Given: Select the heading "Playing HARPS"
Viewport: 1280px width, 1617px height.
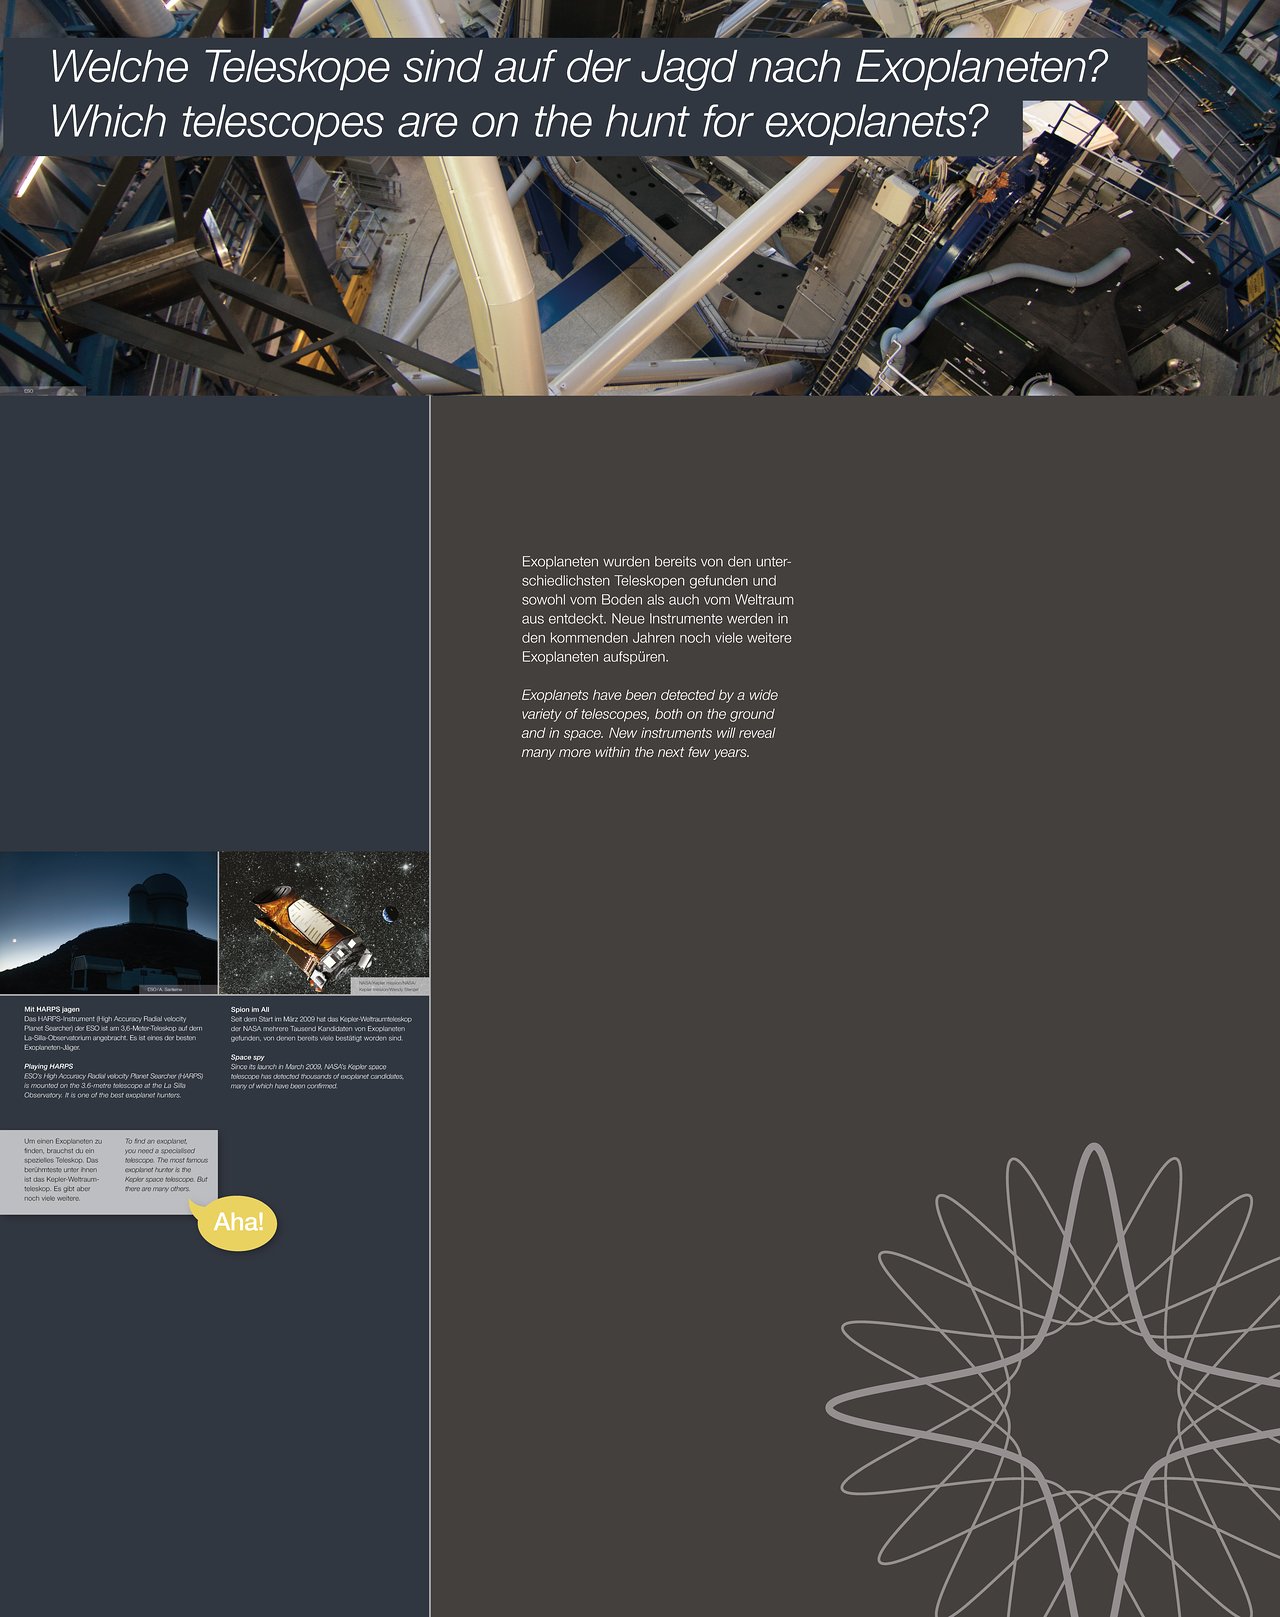Looking at the screenshot, I should (x=49, y=1067).
